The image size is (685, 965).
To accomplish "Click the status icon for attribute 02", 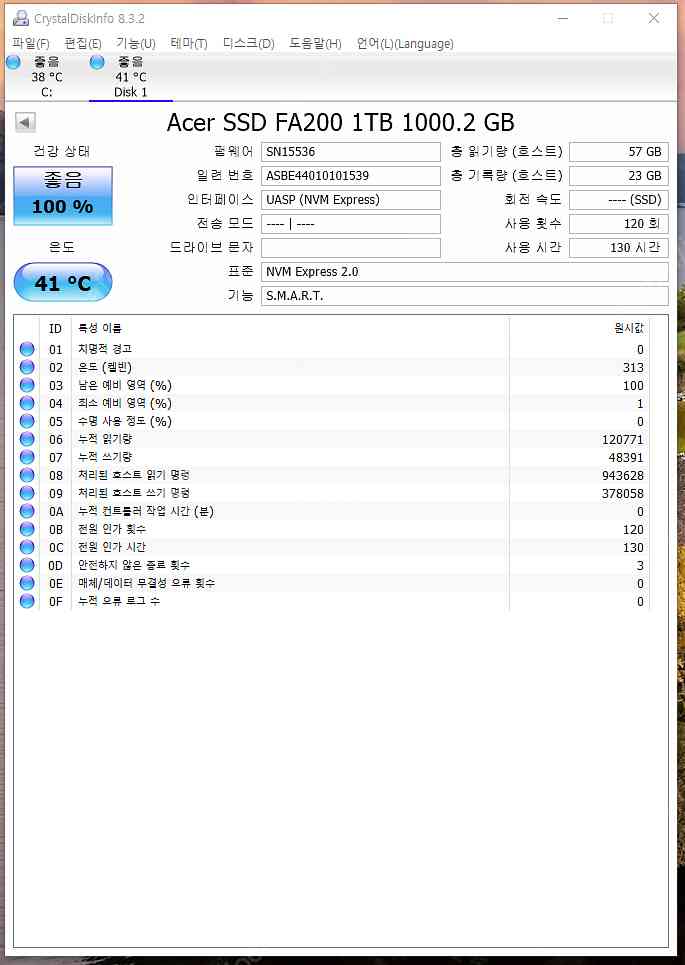I will coord(27,367).
